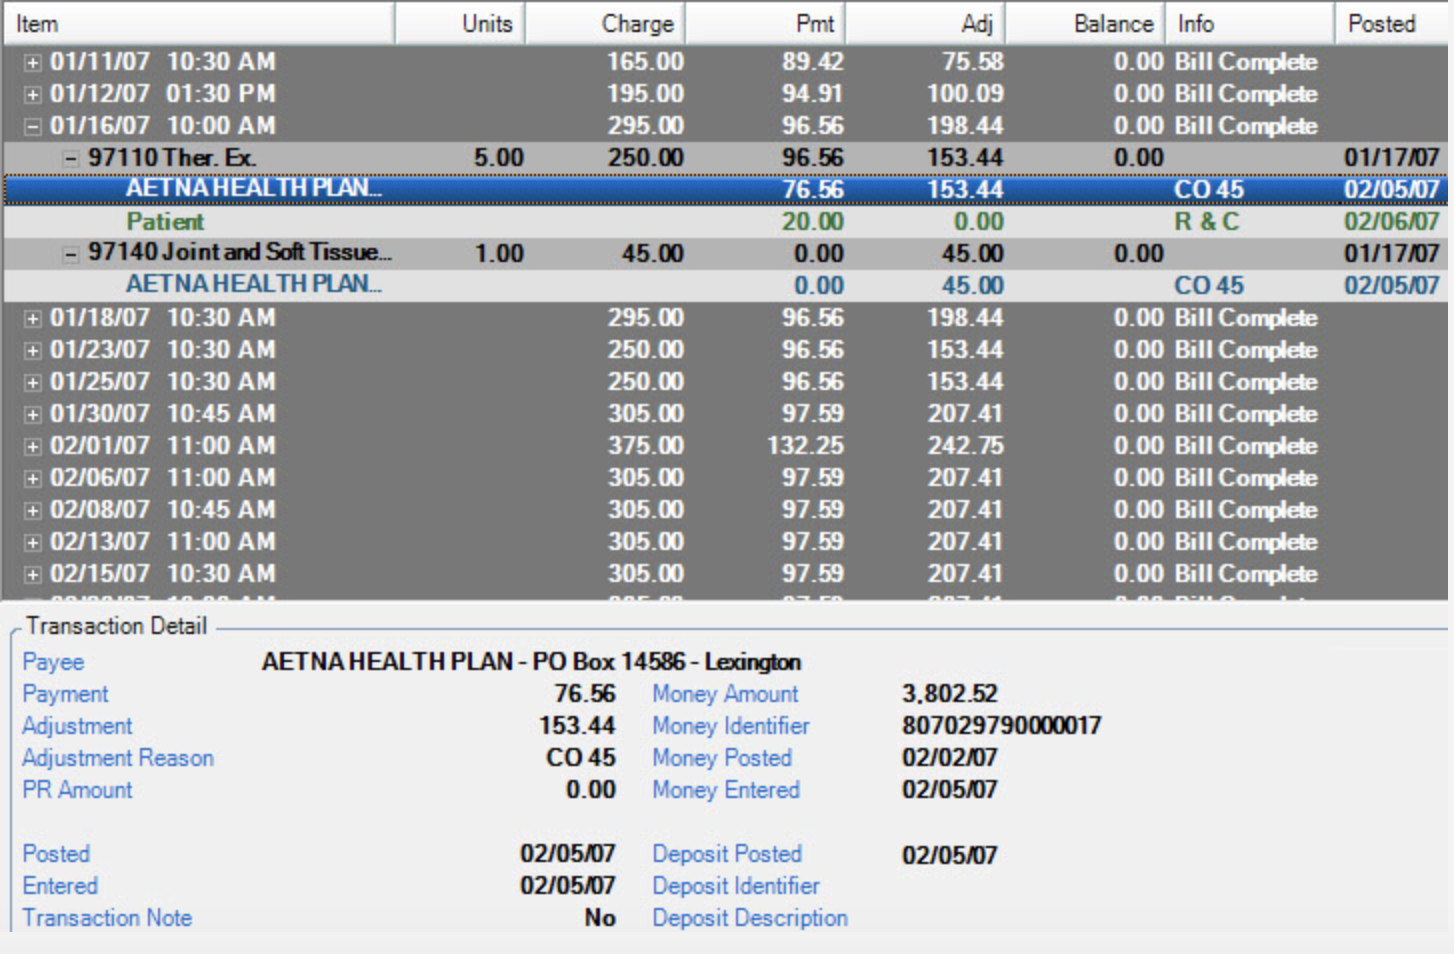Click the plus icon beside 01/25/07 10:30 AM
This screenshot has width=1454, height=954.
[31, 381]
